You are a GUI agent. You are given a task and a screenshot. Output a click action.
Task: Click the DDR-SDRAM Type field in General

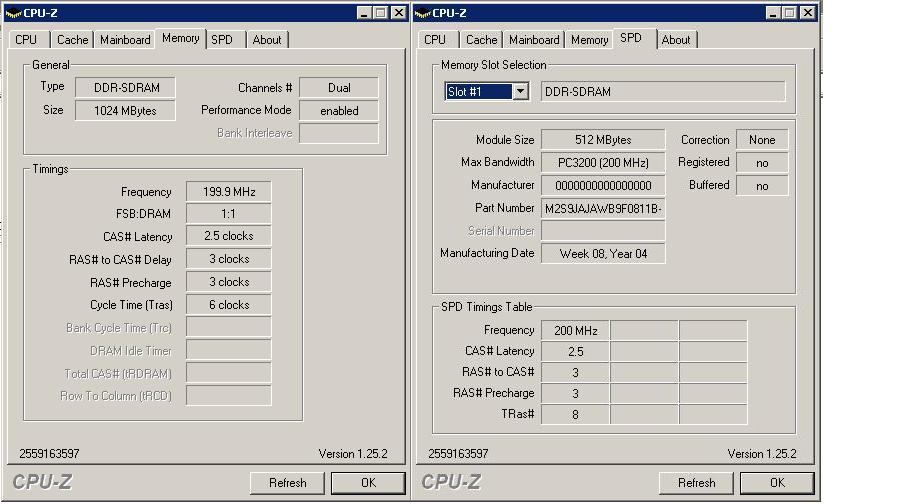point(125,88)
